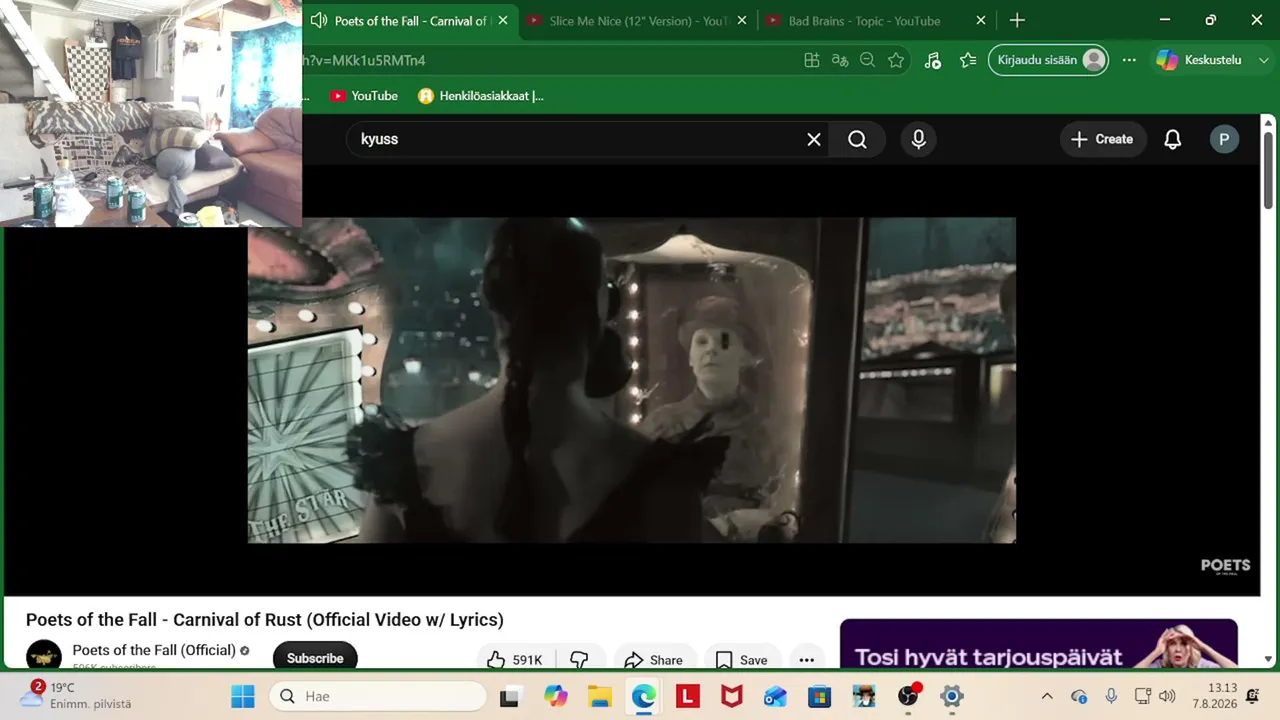Open a new browser tab
The width and height of the screenshot is (1280, 720).
tap(1017, 21)
